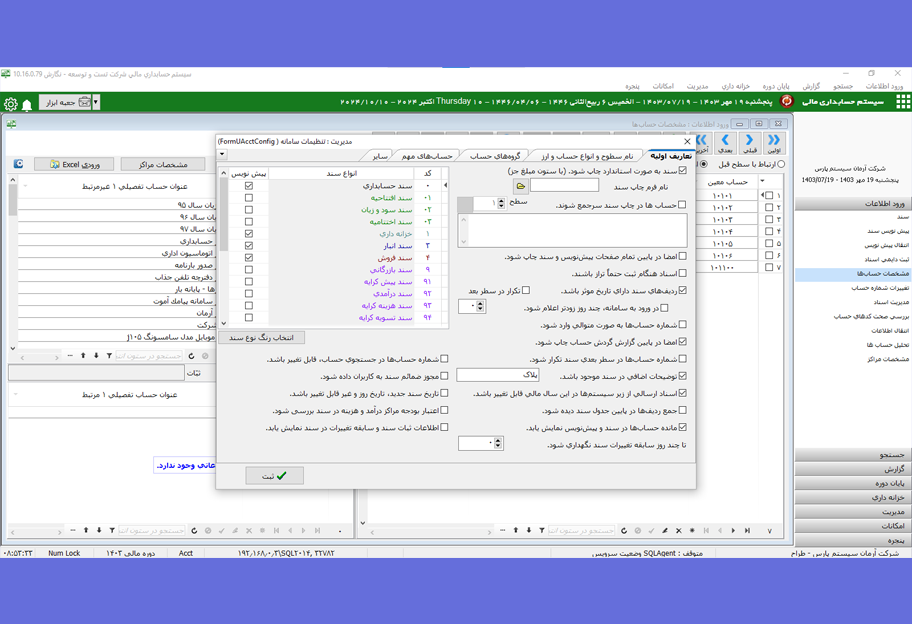Expand the toolbox dropdown arrow
Image resolution: width=912 pixels, height=624 pixels.
(96, 102)
